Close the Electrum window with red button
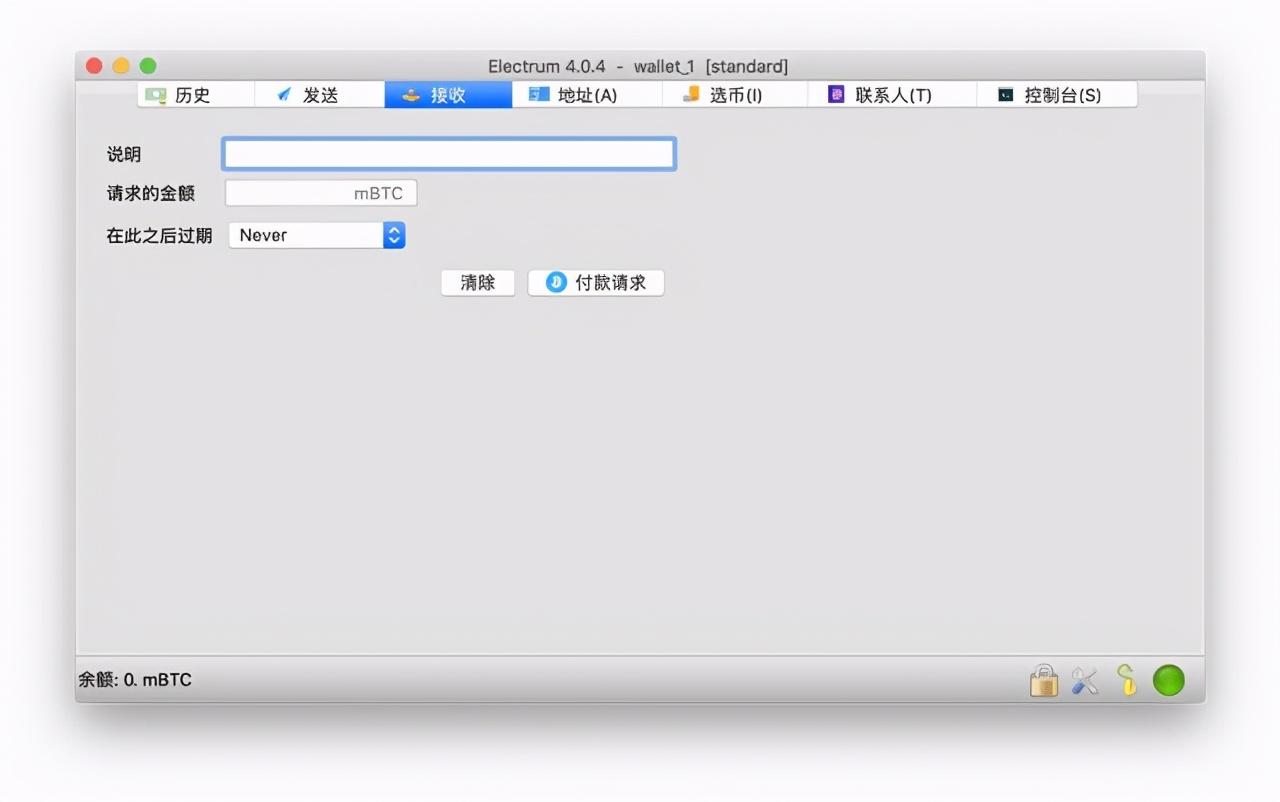The height and width of the screenshot is (802, 1280). coord(94,66)
